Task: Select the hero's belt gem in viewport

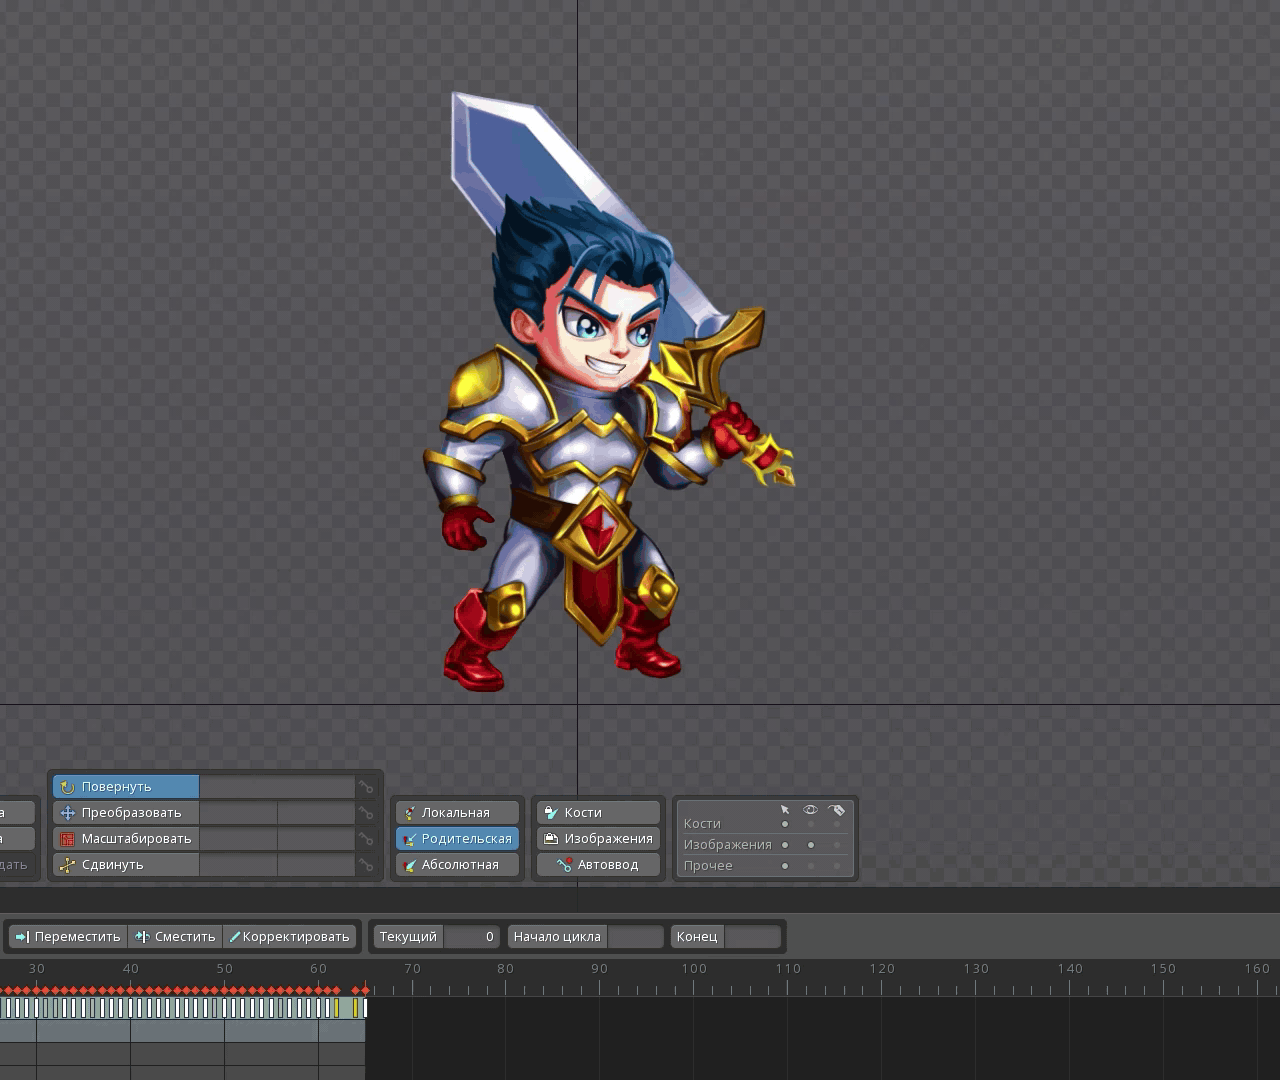Action: tap(600, 528)
